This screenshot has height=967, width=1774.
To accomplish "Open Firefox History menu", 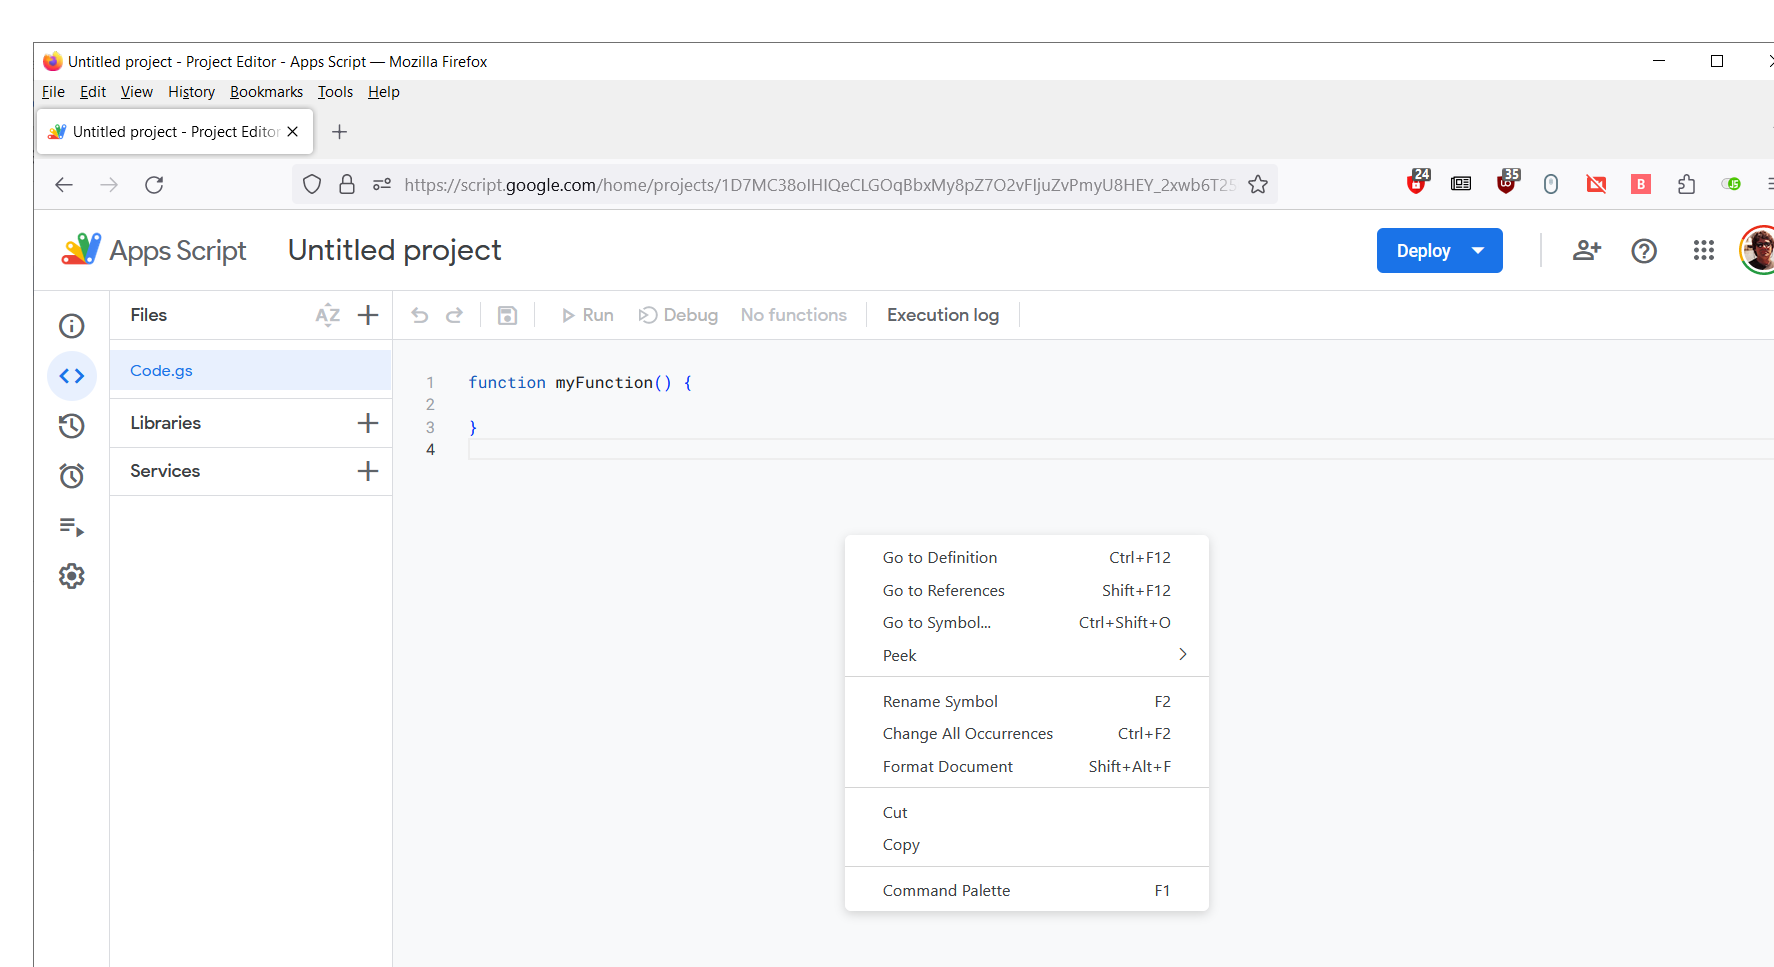I will 191,92.
